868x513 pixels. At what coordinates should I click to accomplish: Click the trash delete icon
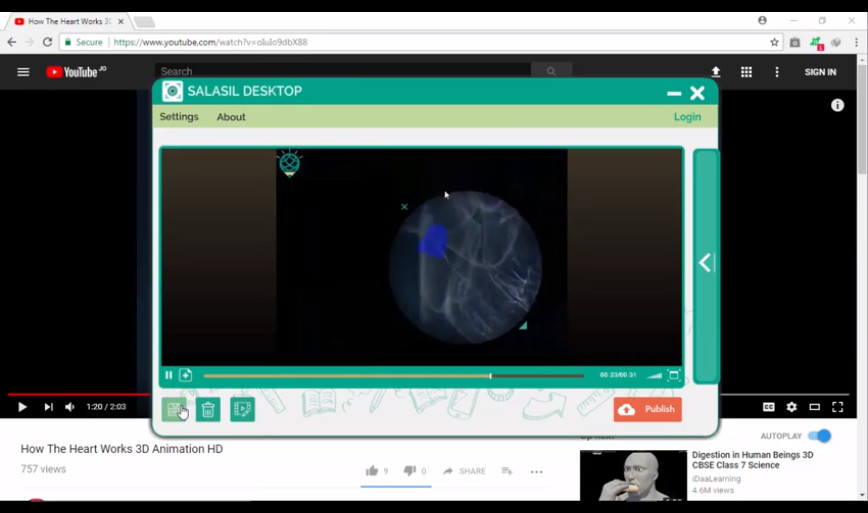point(208,410)
